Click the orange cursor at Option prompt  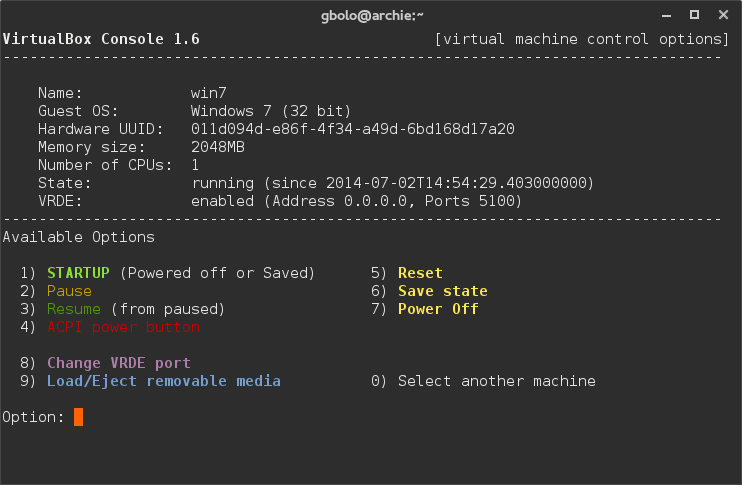coord(79,417)
